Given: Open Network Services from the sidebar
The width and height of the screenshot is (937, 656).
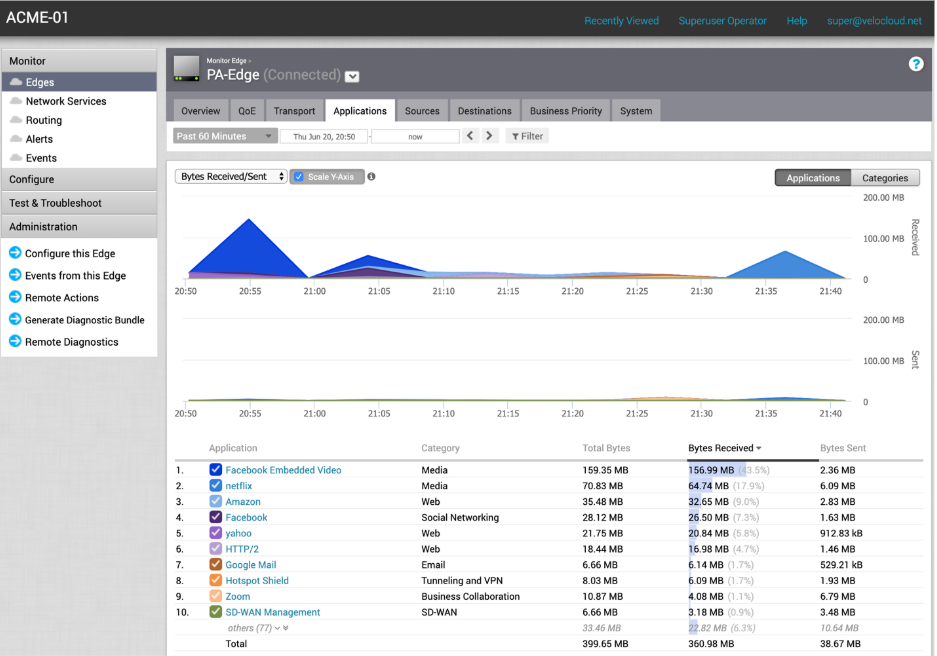Looking at the screenshot, I should click(66, 101).
